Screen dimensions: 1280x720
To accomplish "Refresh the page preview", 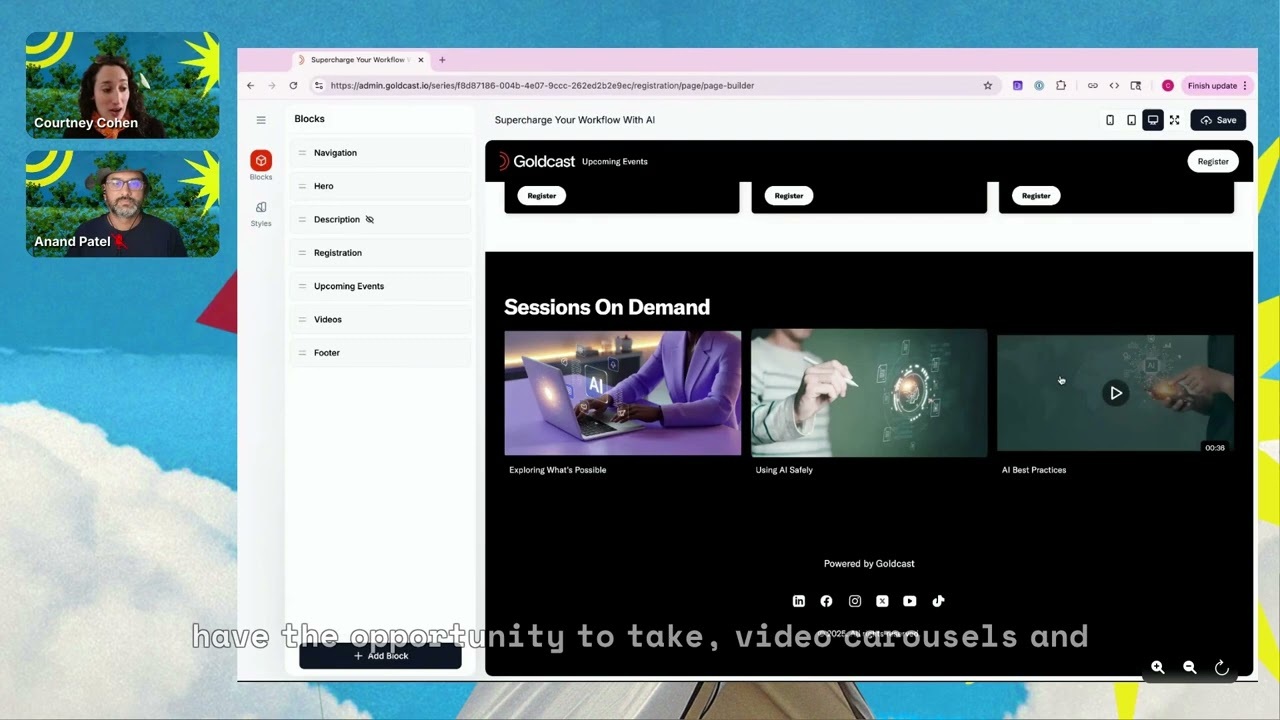I will coord(1221,667).
